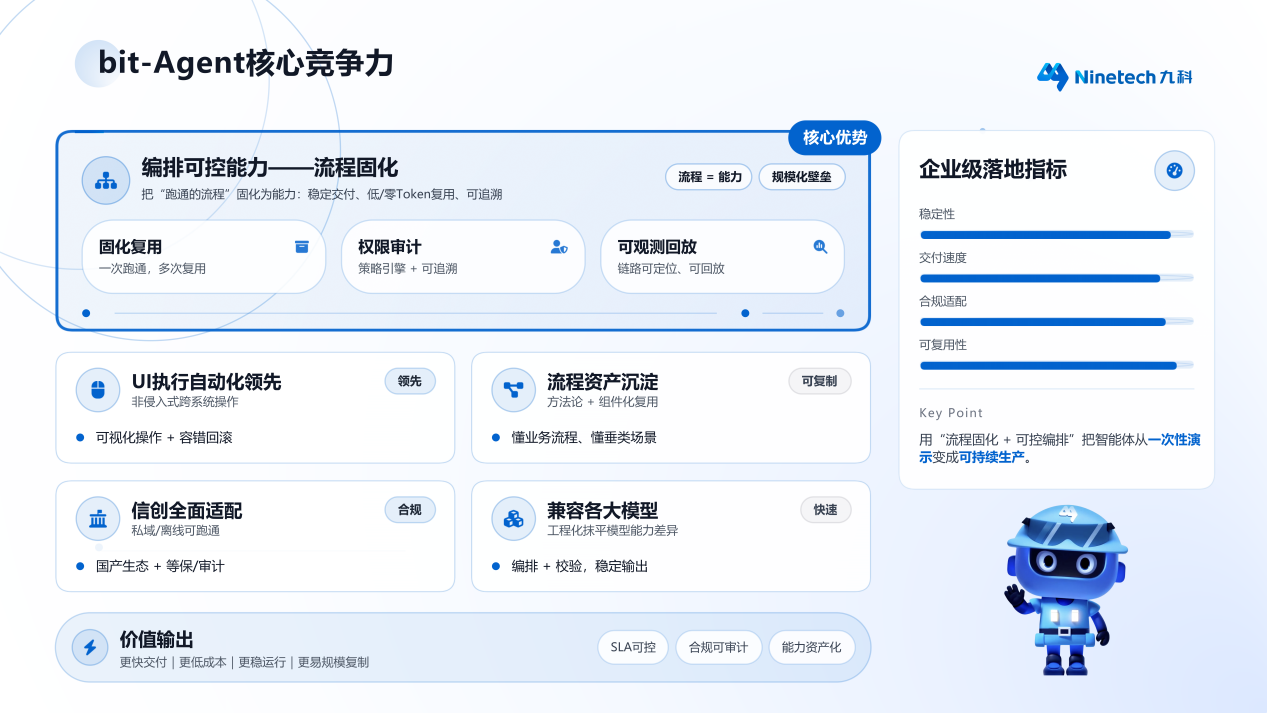Click the Key Point label
Screen dimensions: 1267x713
pos(951,413)
